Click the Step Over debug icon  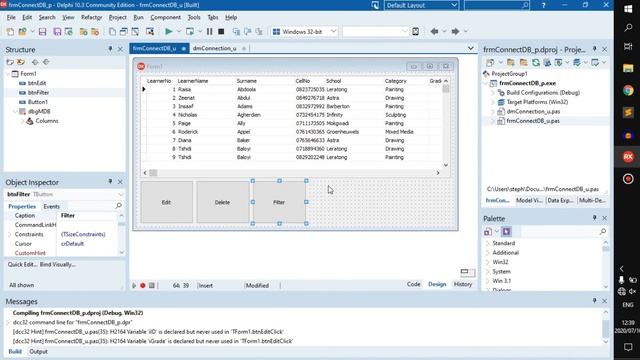tap(247, 31)
